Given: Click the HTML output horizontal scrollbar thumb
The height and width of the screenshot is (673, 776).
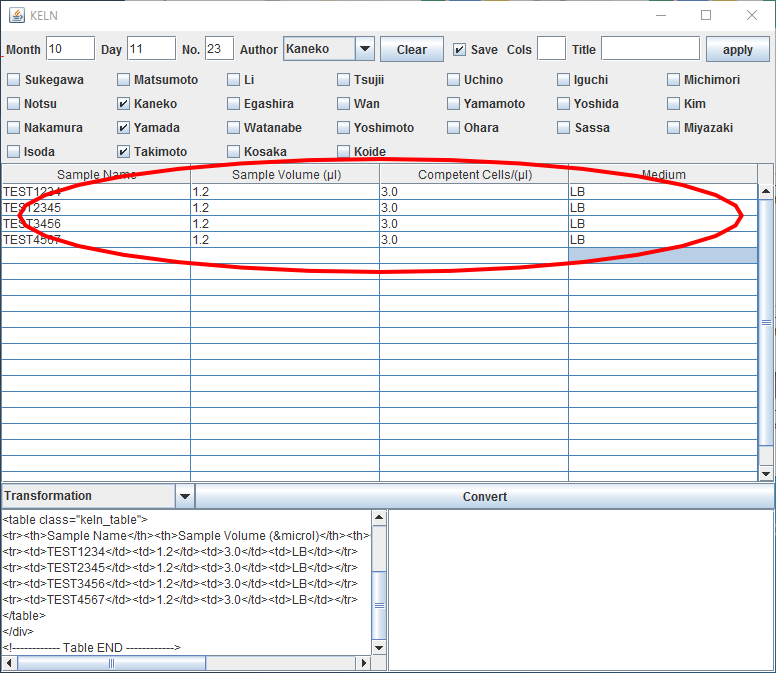Looking at the screenshot, I should [111, 663].
